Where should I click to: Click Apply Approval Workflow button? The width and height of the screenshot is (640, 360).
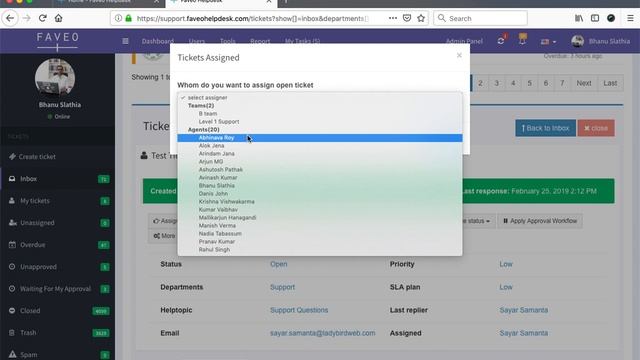click(x=540, y=221)
